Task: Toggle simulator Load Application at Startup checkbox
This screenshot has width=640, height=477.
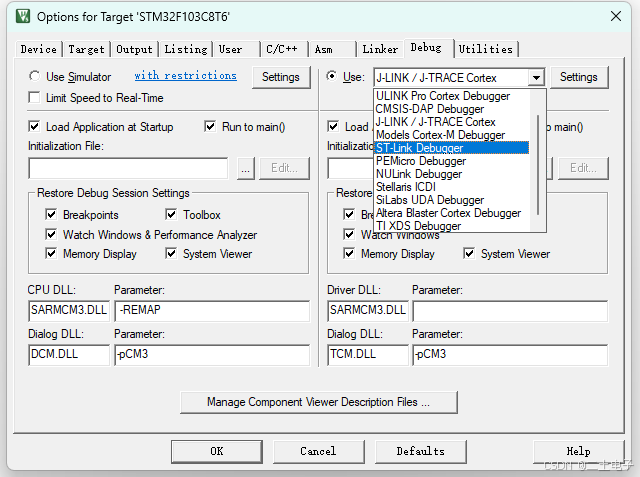Action: (34, 126)
